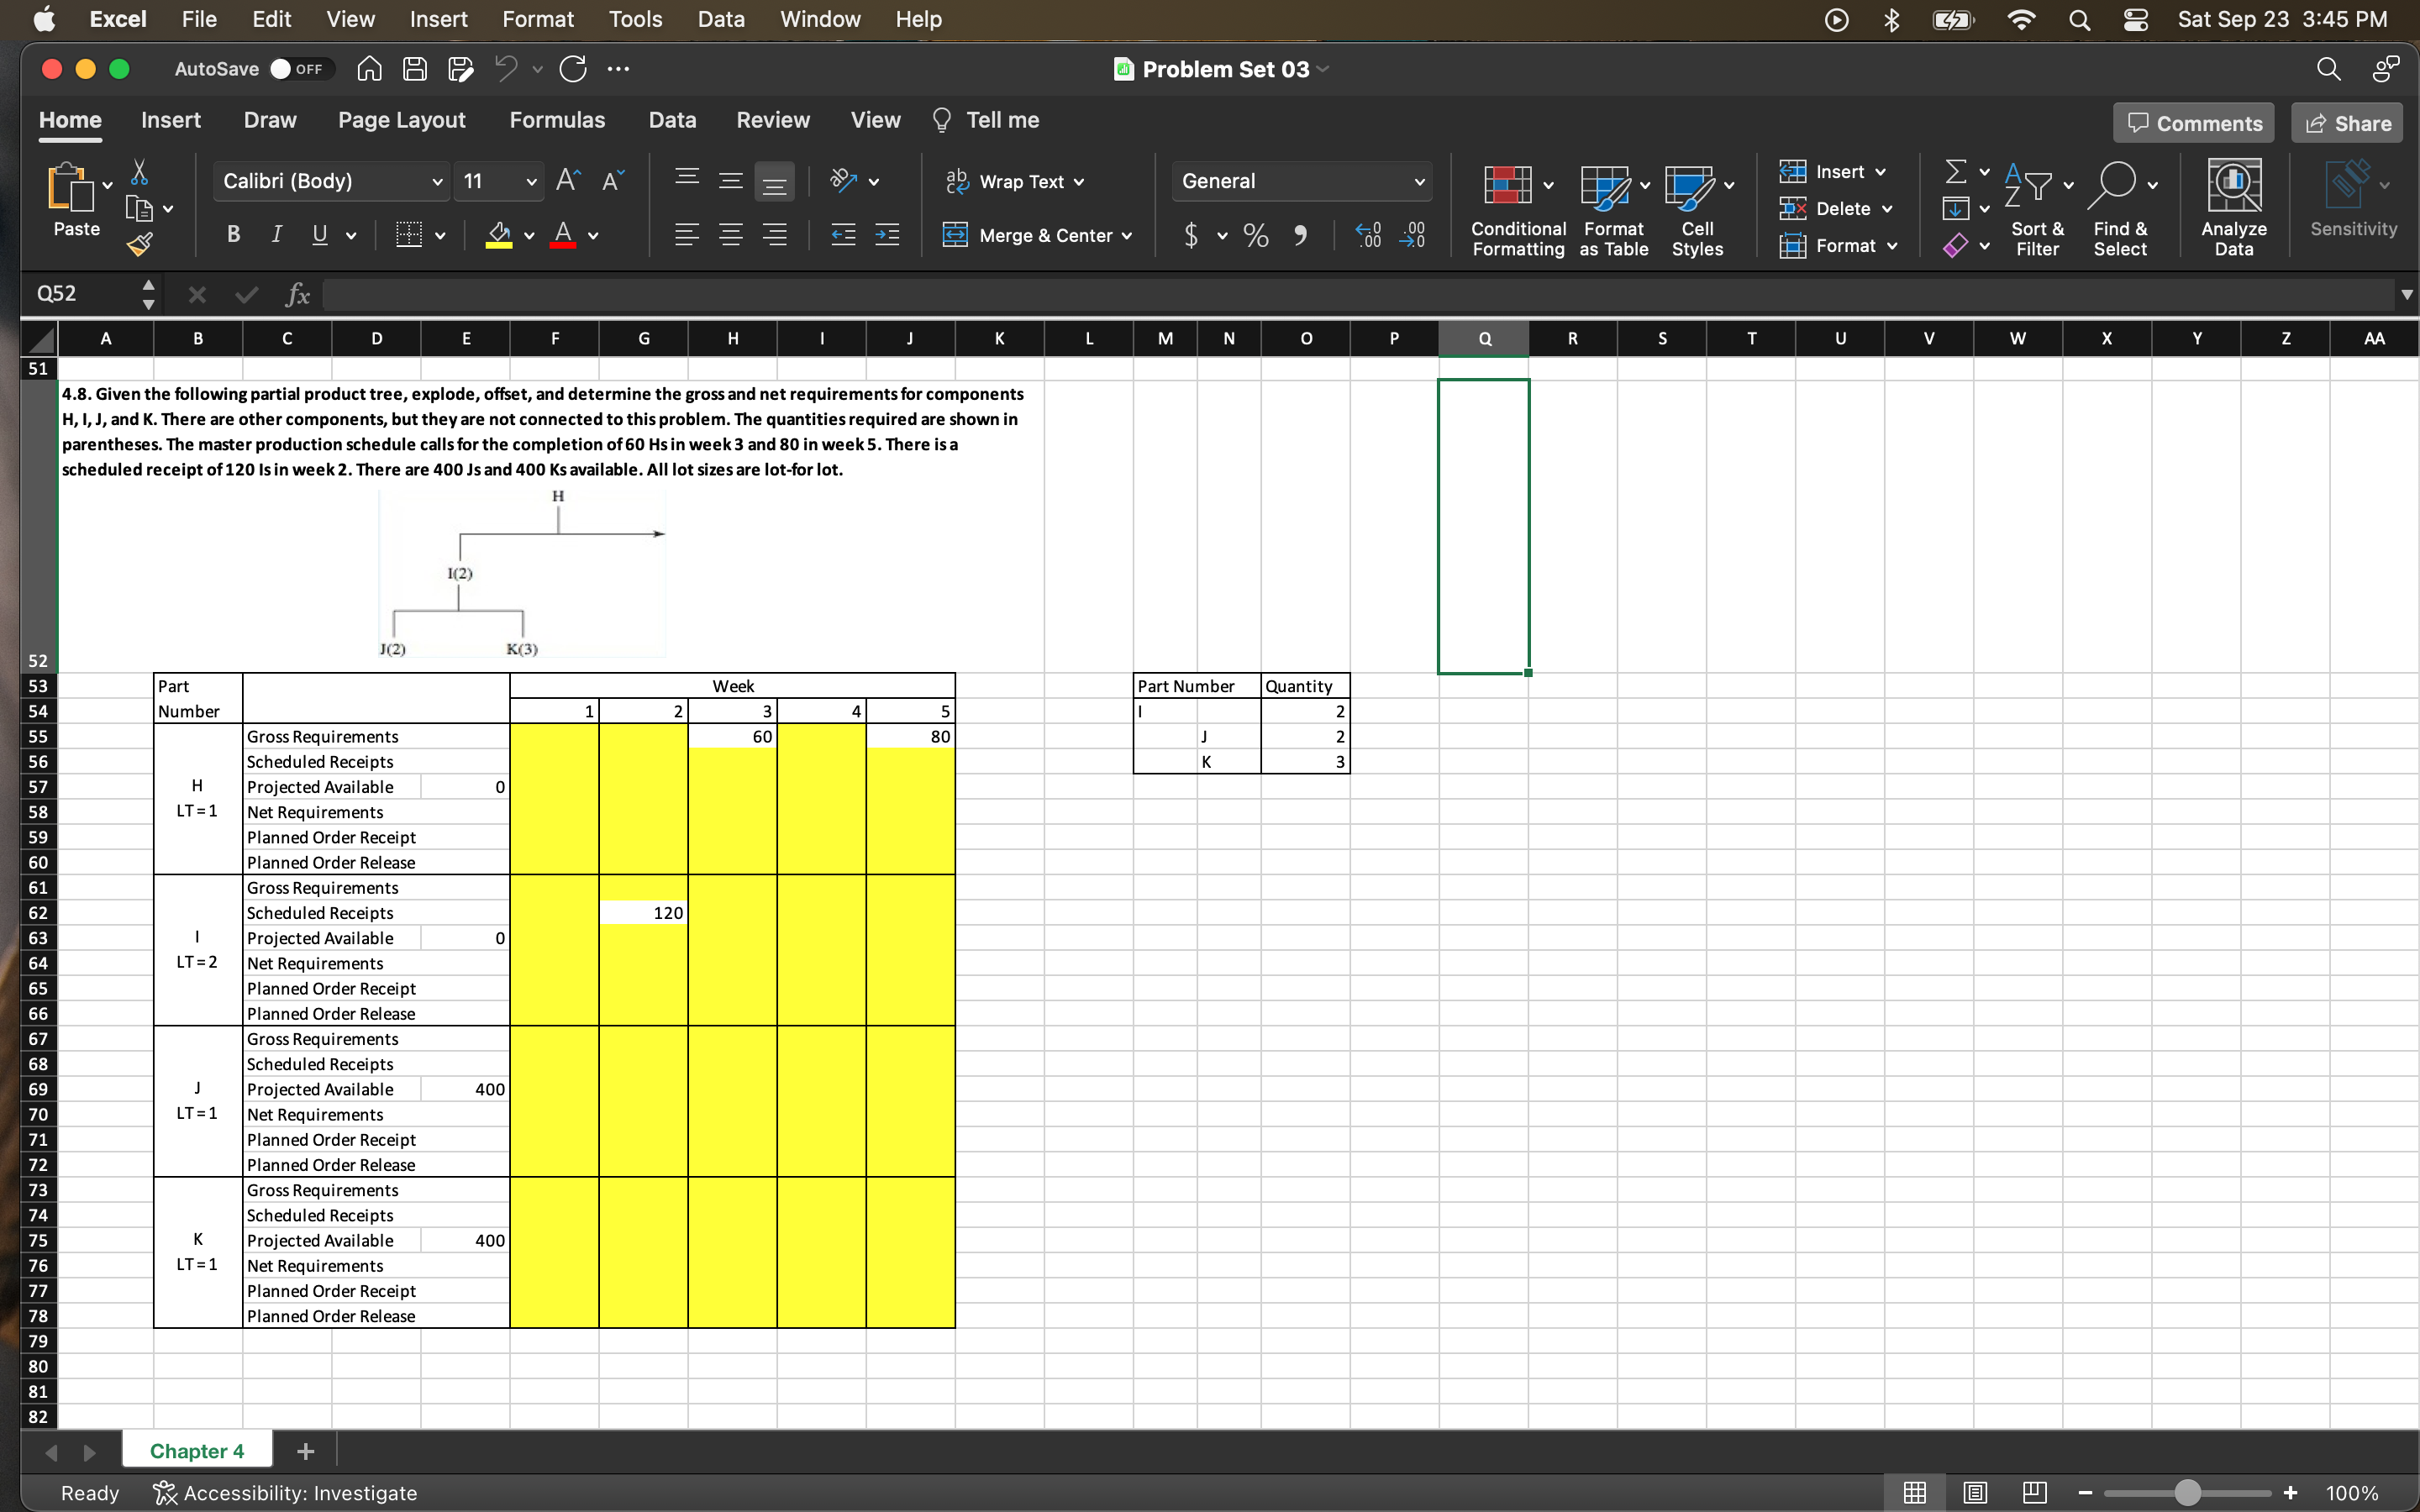The height and width of the screenshot is (1512, 2420).
Task: Toggle Italic formatting
Action: coord(277,235)
